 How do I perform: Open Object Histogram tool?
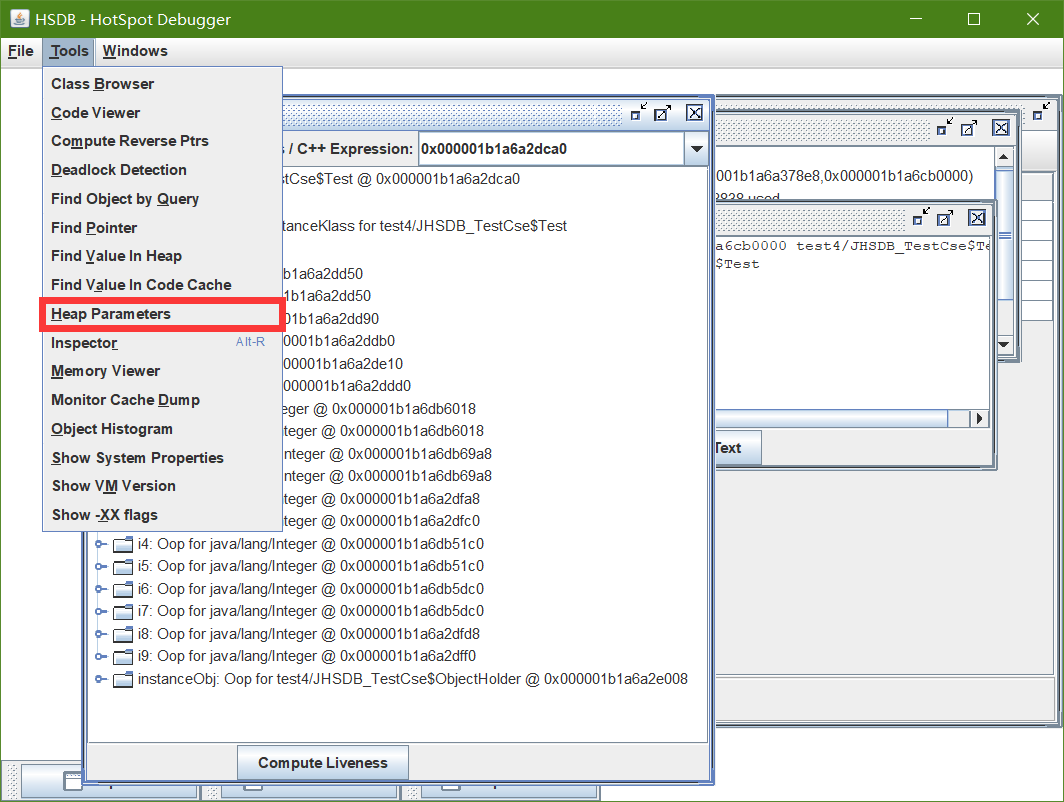tap(162, 429)
